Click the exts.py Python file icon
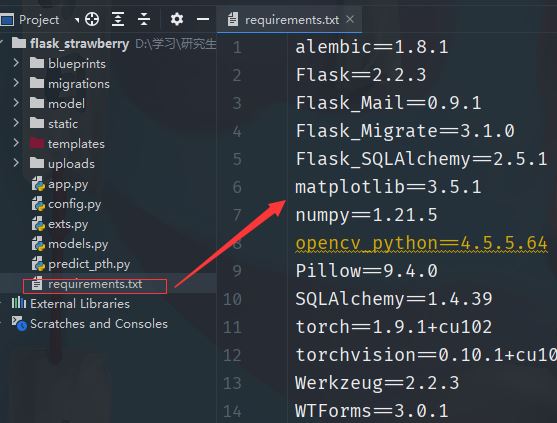The height and width of the screenshot is (423, 557). pos(38,224)
